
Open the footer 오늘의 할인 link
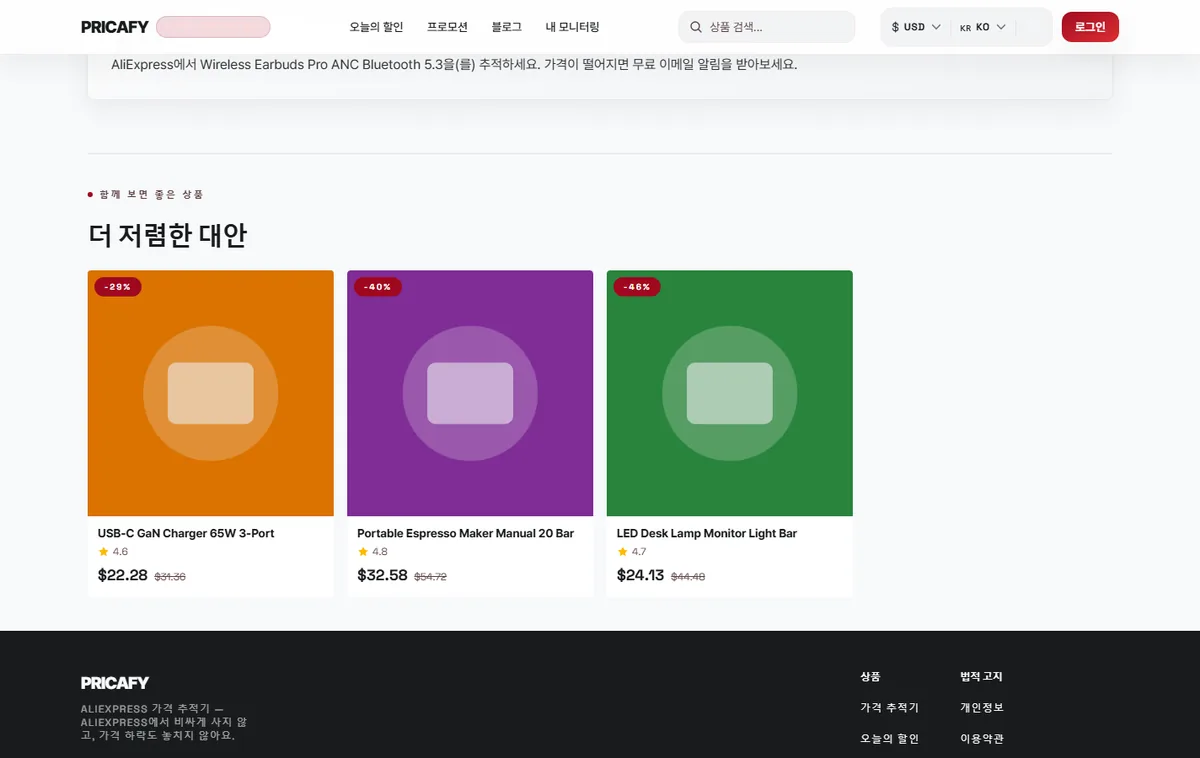coord(889,739)
